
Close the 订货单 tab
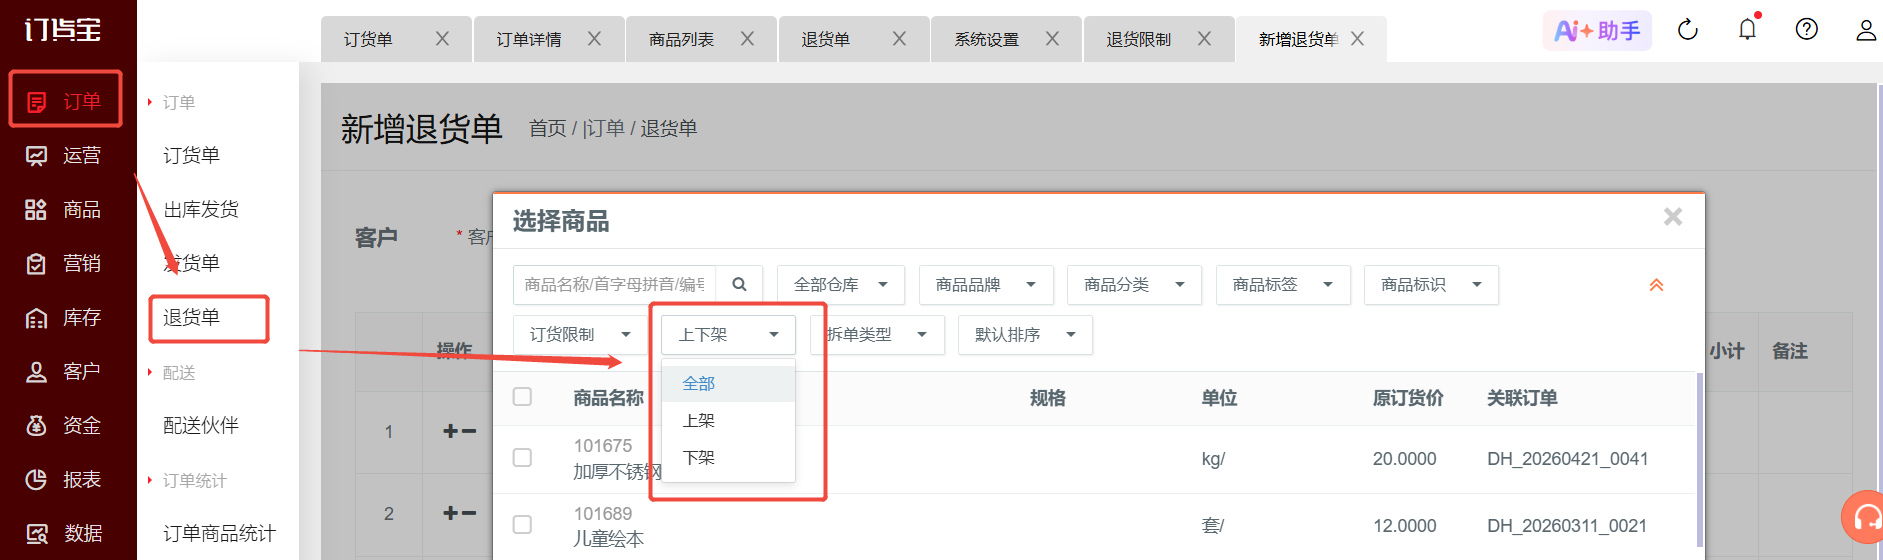[x=442, y=38]
